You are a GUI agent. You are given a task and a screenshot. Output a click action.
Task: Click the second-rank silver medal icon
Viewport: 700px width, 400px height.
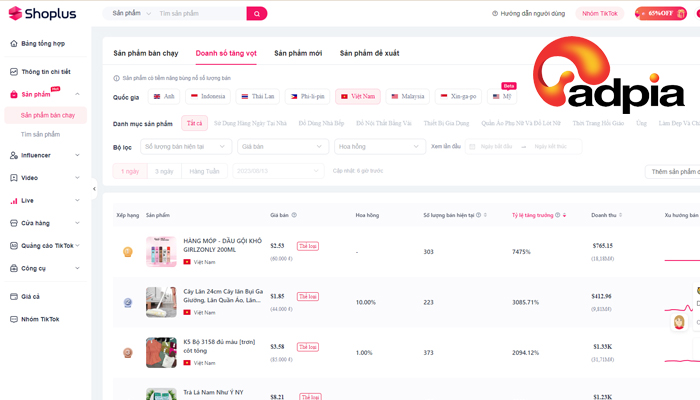[128, 302]
